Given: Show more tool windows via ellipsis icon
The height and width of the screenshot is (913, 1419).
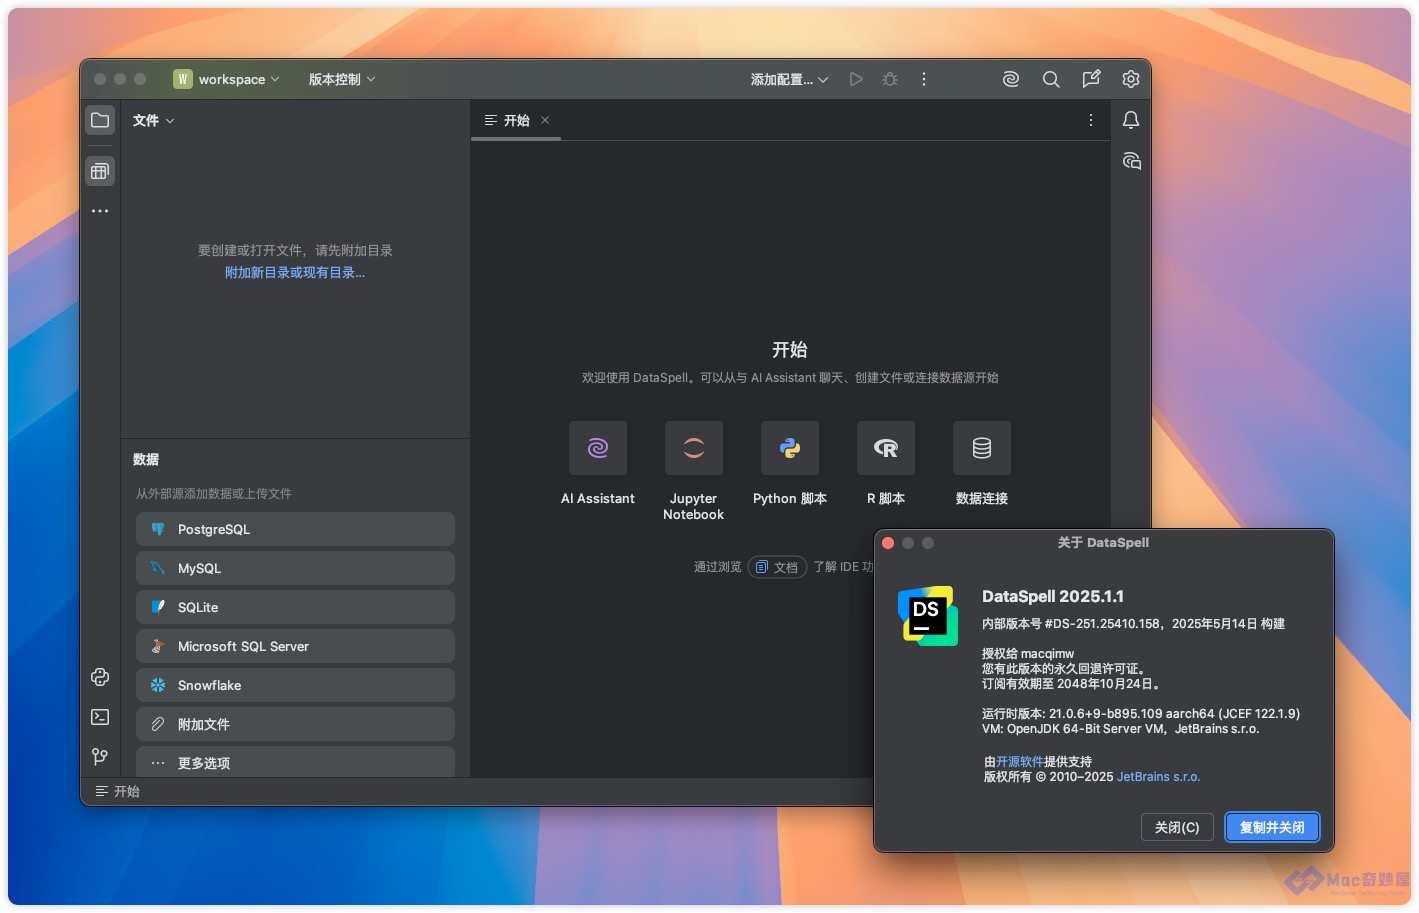Looking at the screenshot, I should [x=100, y=211].
